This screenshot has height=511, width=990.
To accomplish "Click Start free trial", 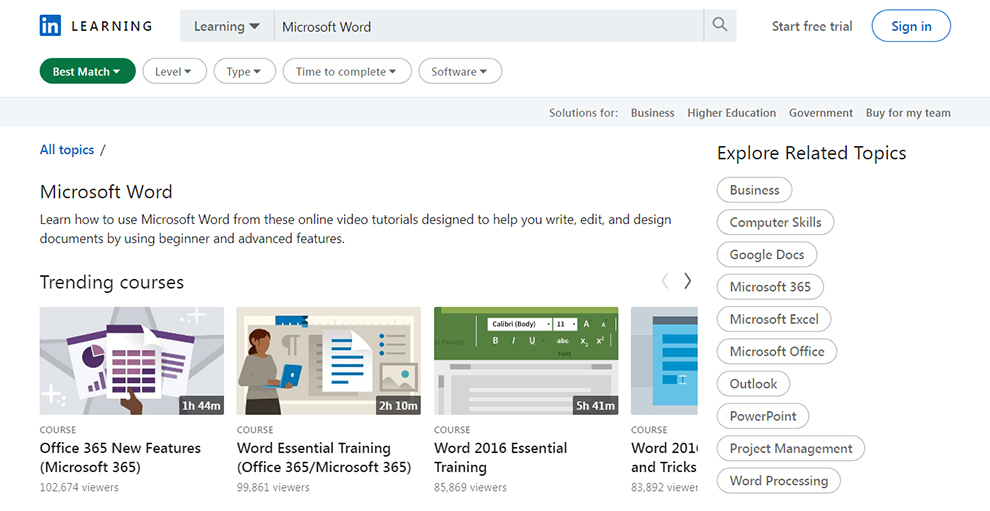I will (812, 27).
